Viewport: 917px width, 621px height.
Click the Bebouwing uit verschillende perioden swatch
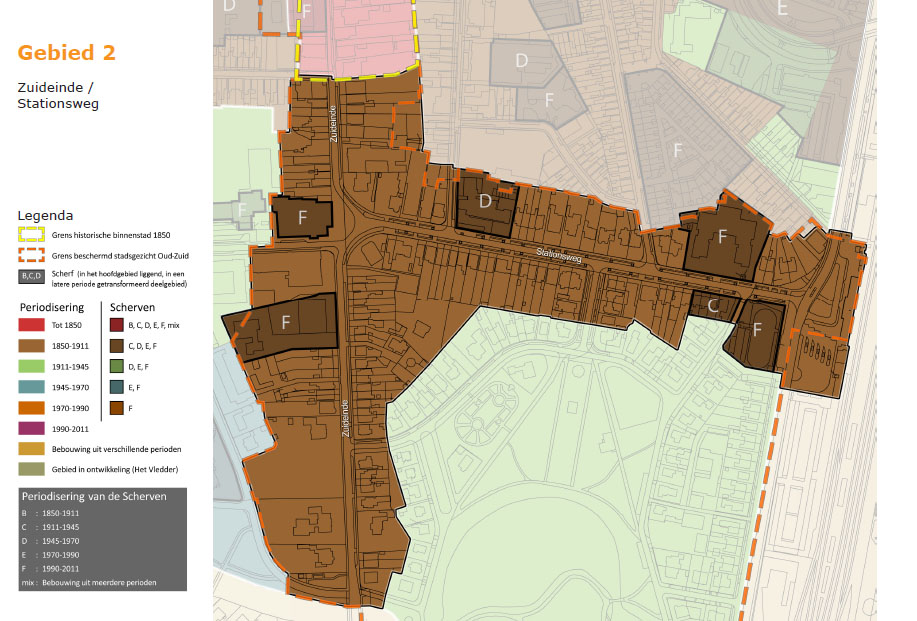31,449
